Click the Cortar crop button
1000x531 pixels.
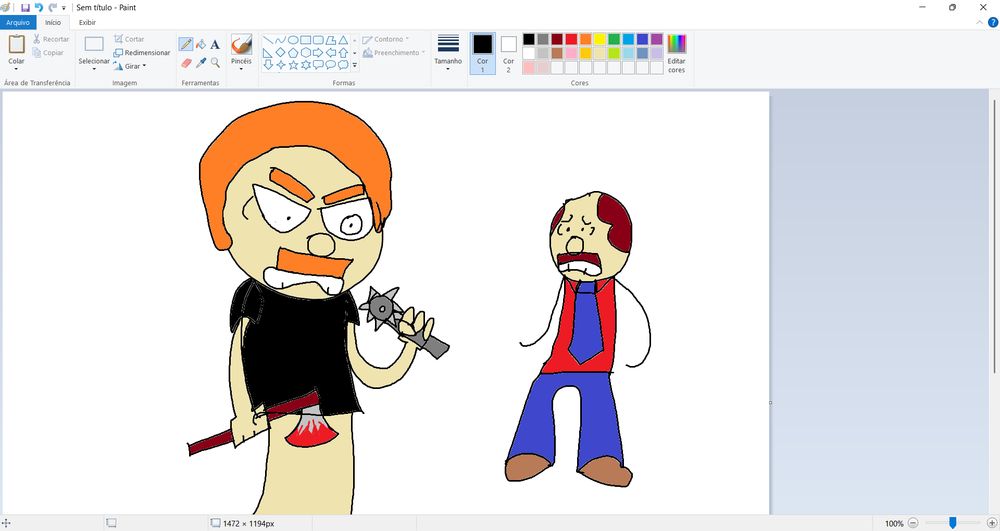pos(129,40)
